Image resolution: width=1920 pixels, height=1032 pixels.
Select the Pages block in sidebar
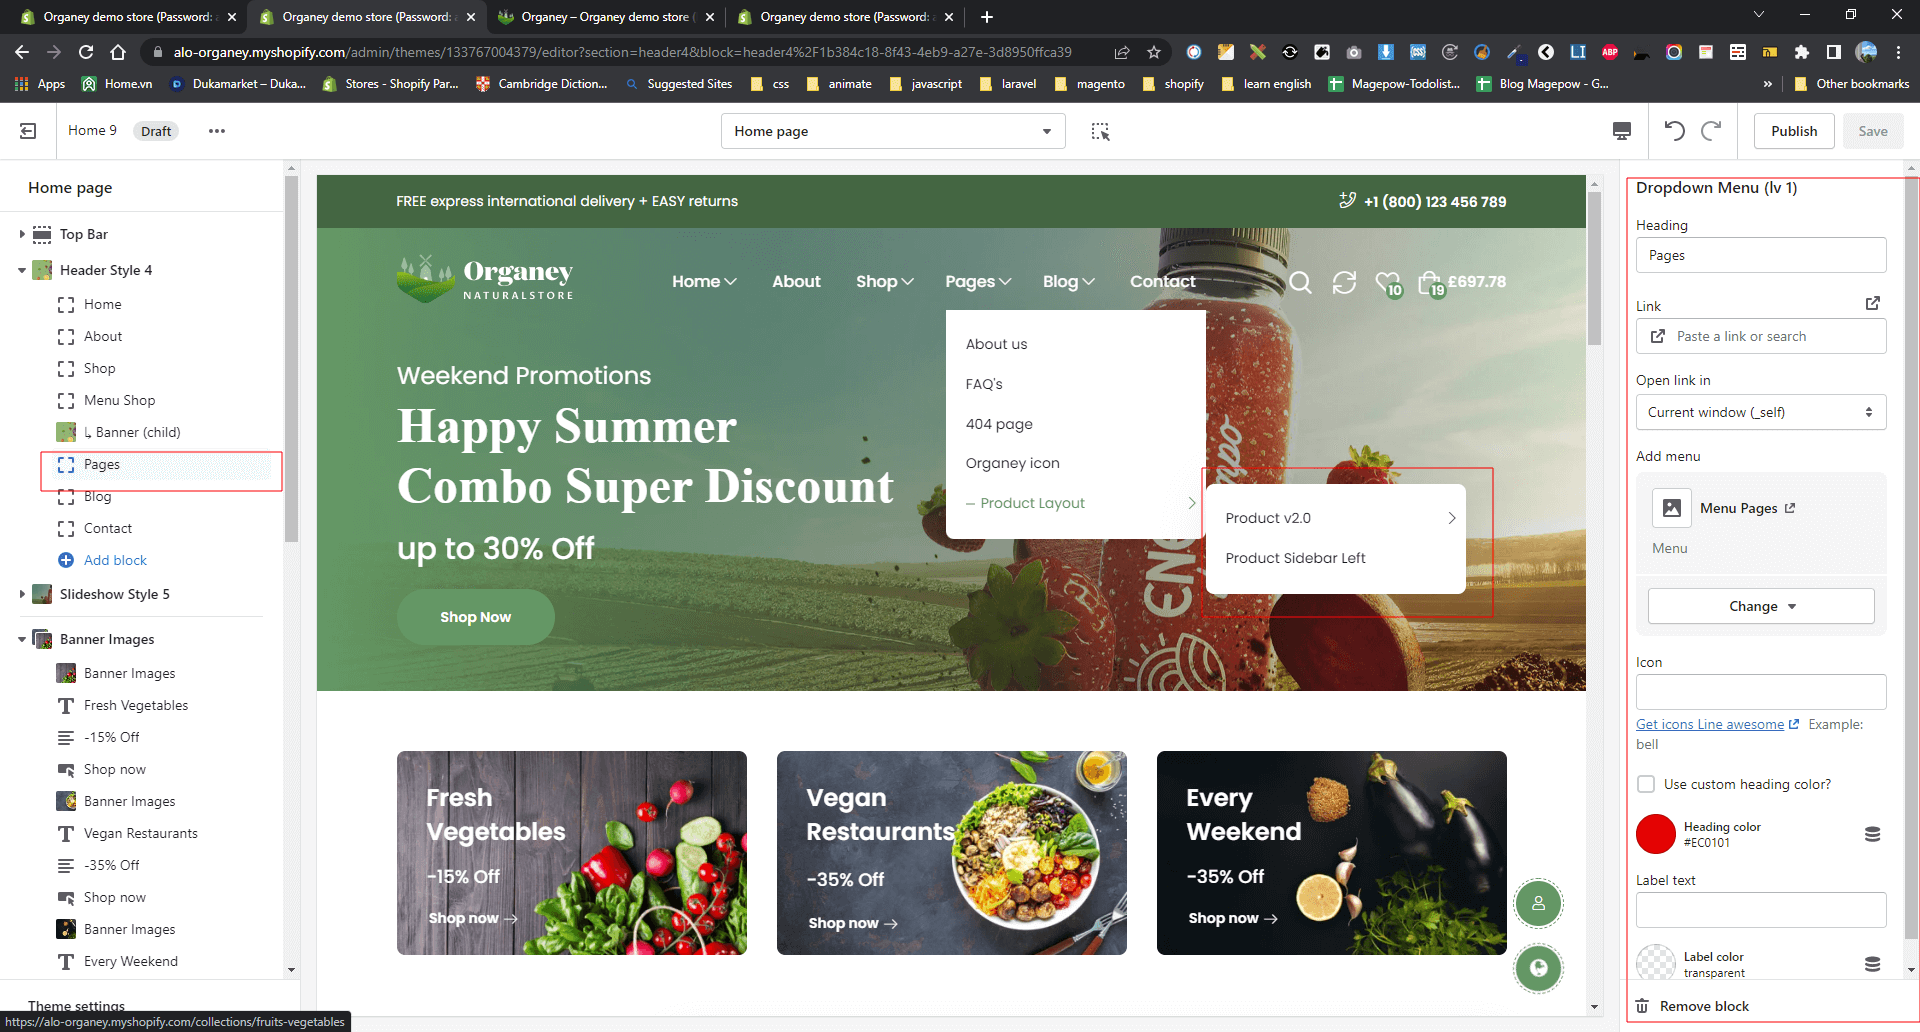(102, 464)
